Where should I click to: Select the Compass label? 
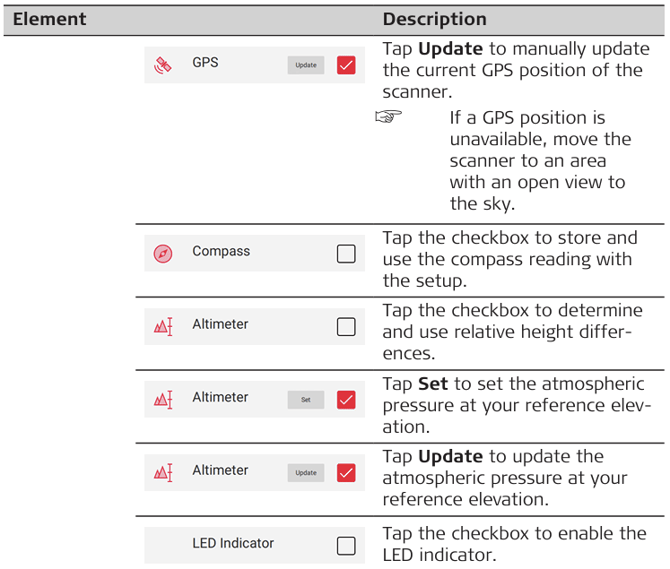221,251
